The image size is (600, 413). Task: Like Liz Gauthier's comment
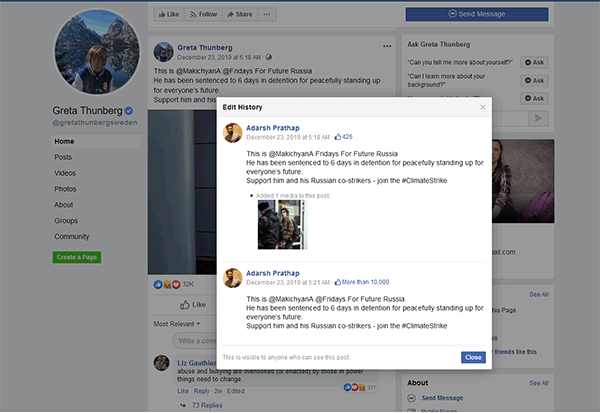pyautogui.click(x=183, y=391)
